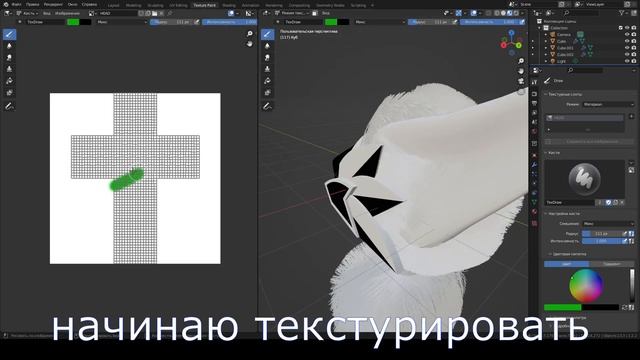640x360 pixels.
Task: Select Clone tool in 3D viewport toolbar
Action: point(267,69)
